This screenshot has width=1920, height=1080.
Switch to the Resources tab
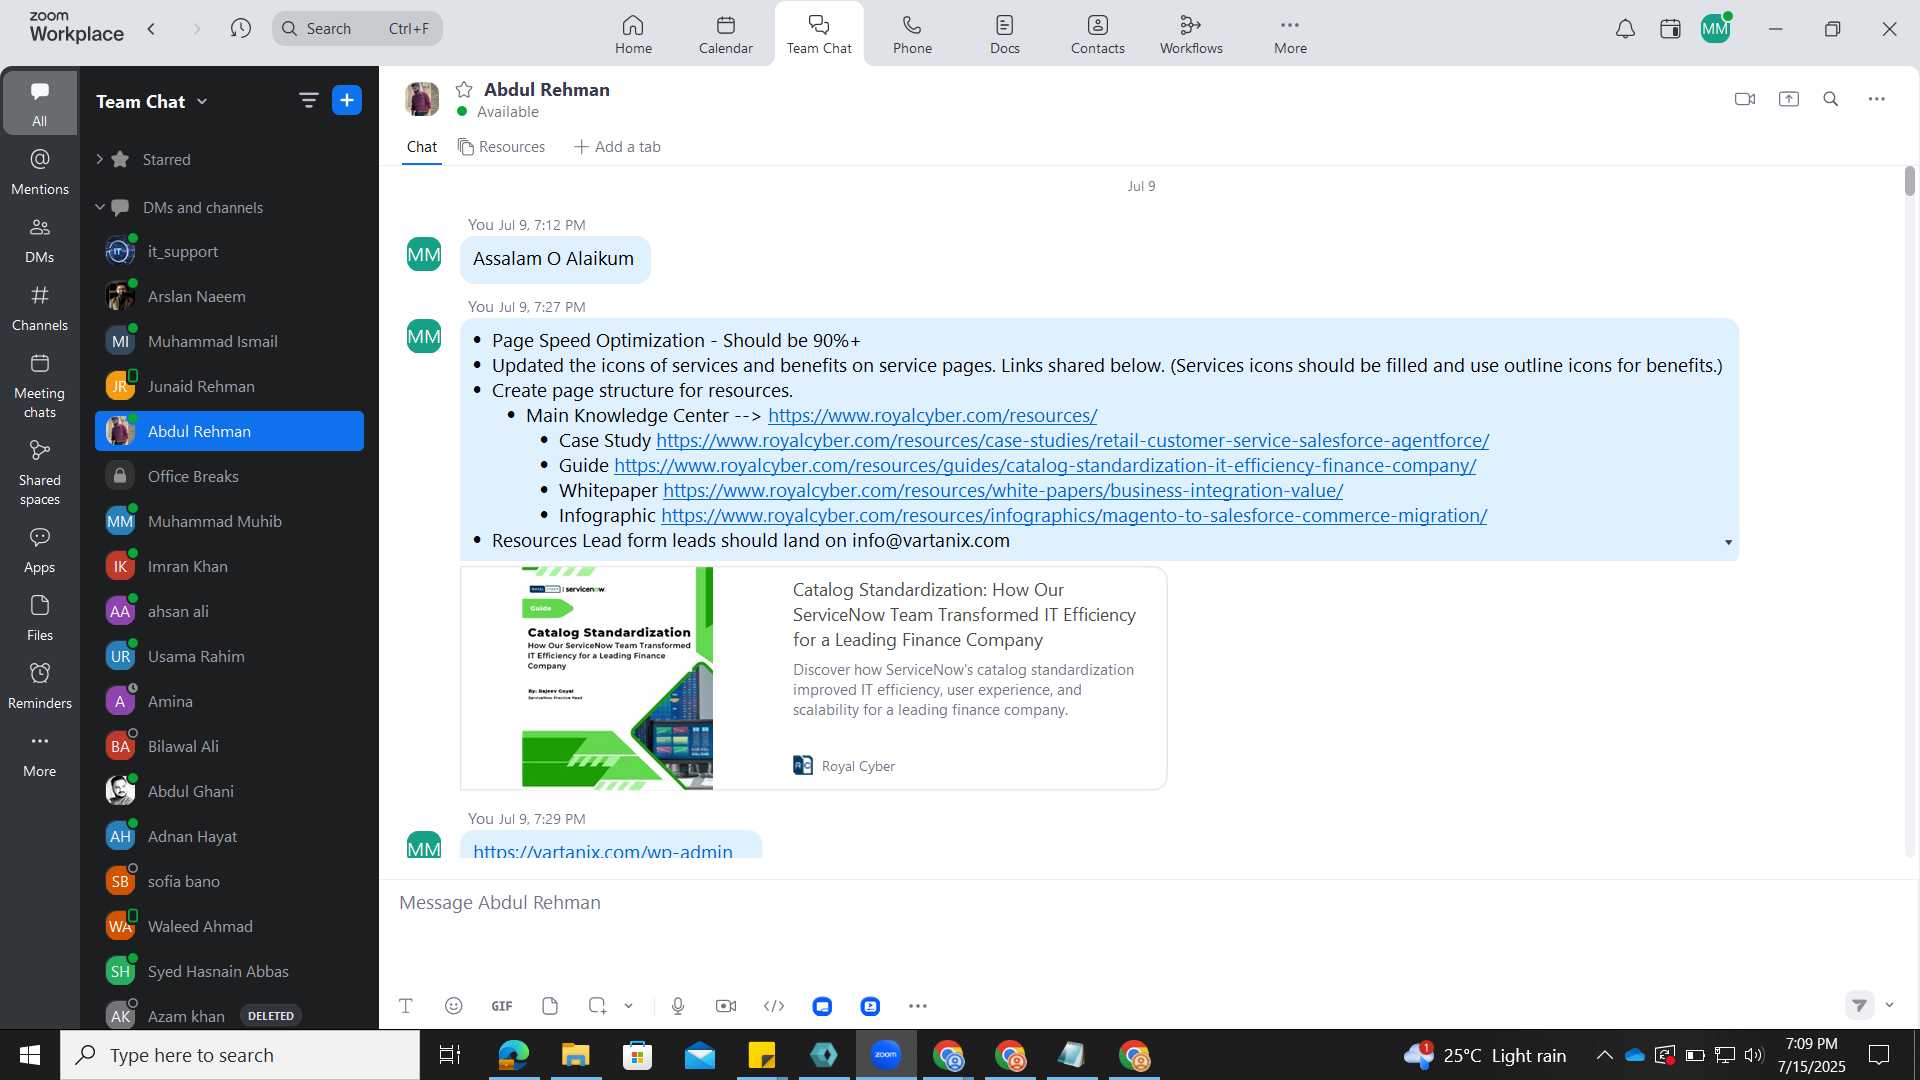[x=501, y=147]
